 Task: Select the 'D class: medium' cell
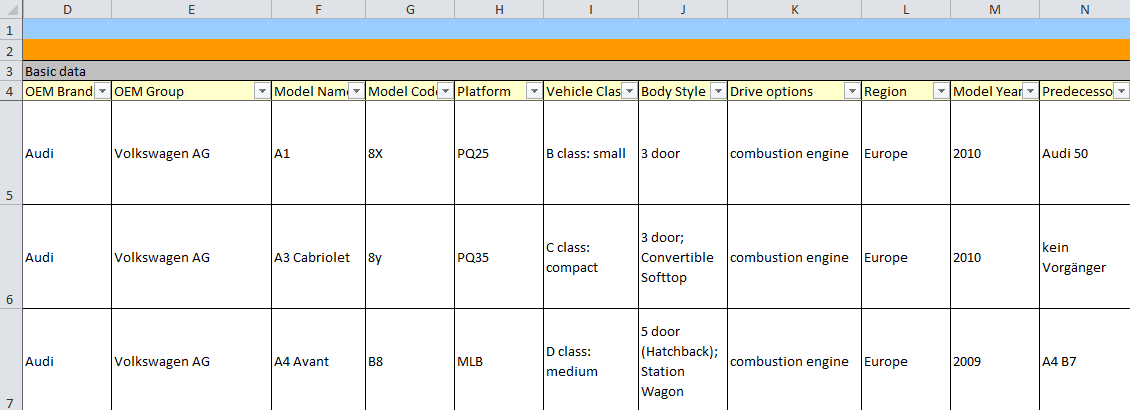pyautogui.click(x=591, y=360)
